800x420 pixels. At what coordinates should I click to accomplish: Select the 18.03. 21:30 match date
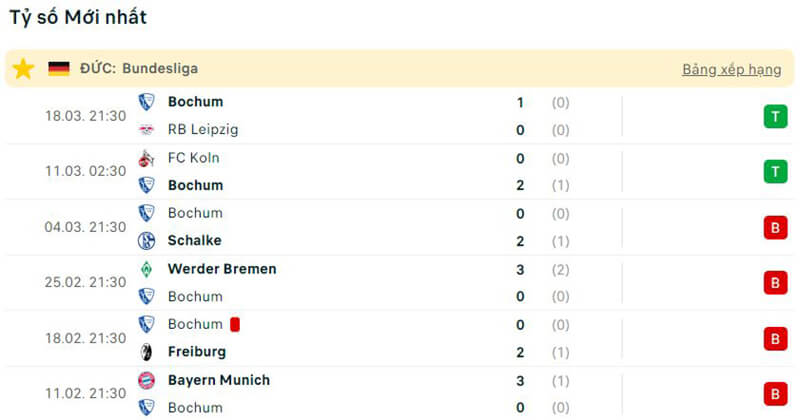(x=85, y=116)
